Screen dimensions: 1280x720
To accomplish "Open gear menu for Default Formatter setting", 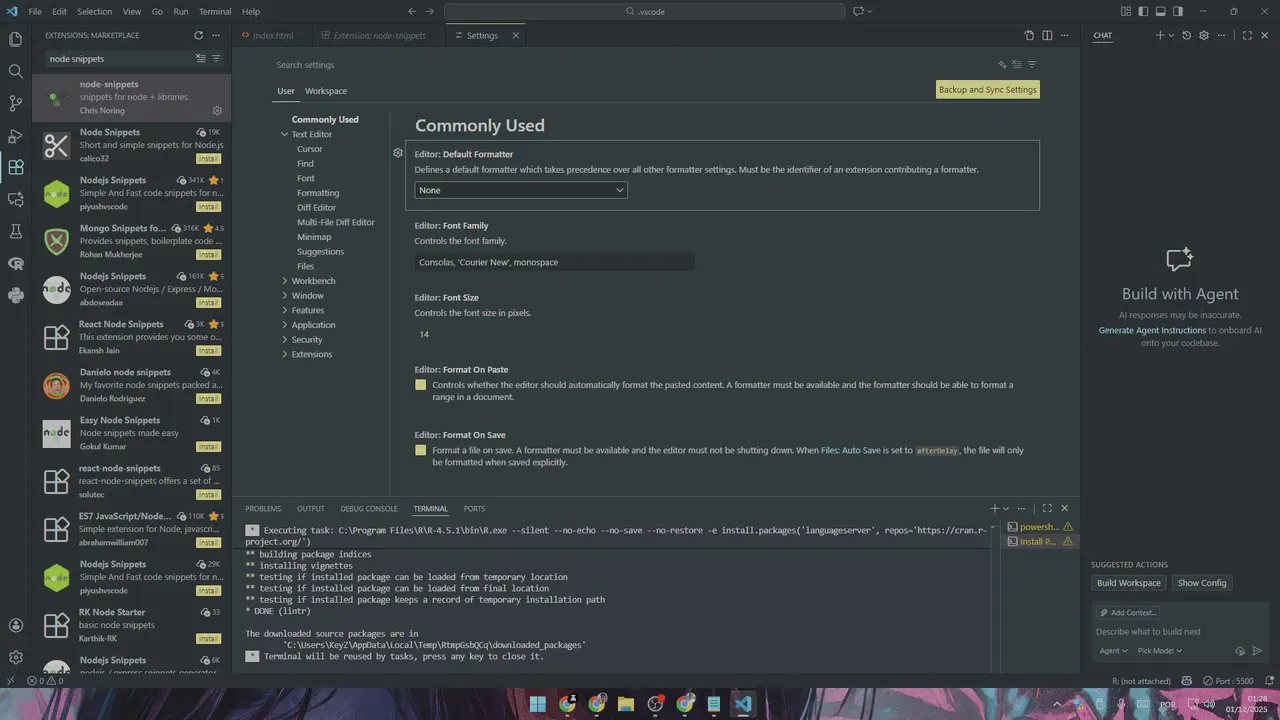I will point(398,154).
